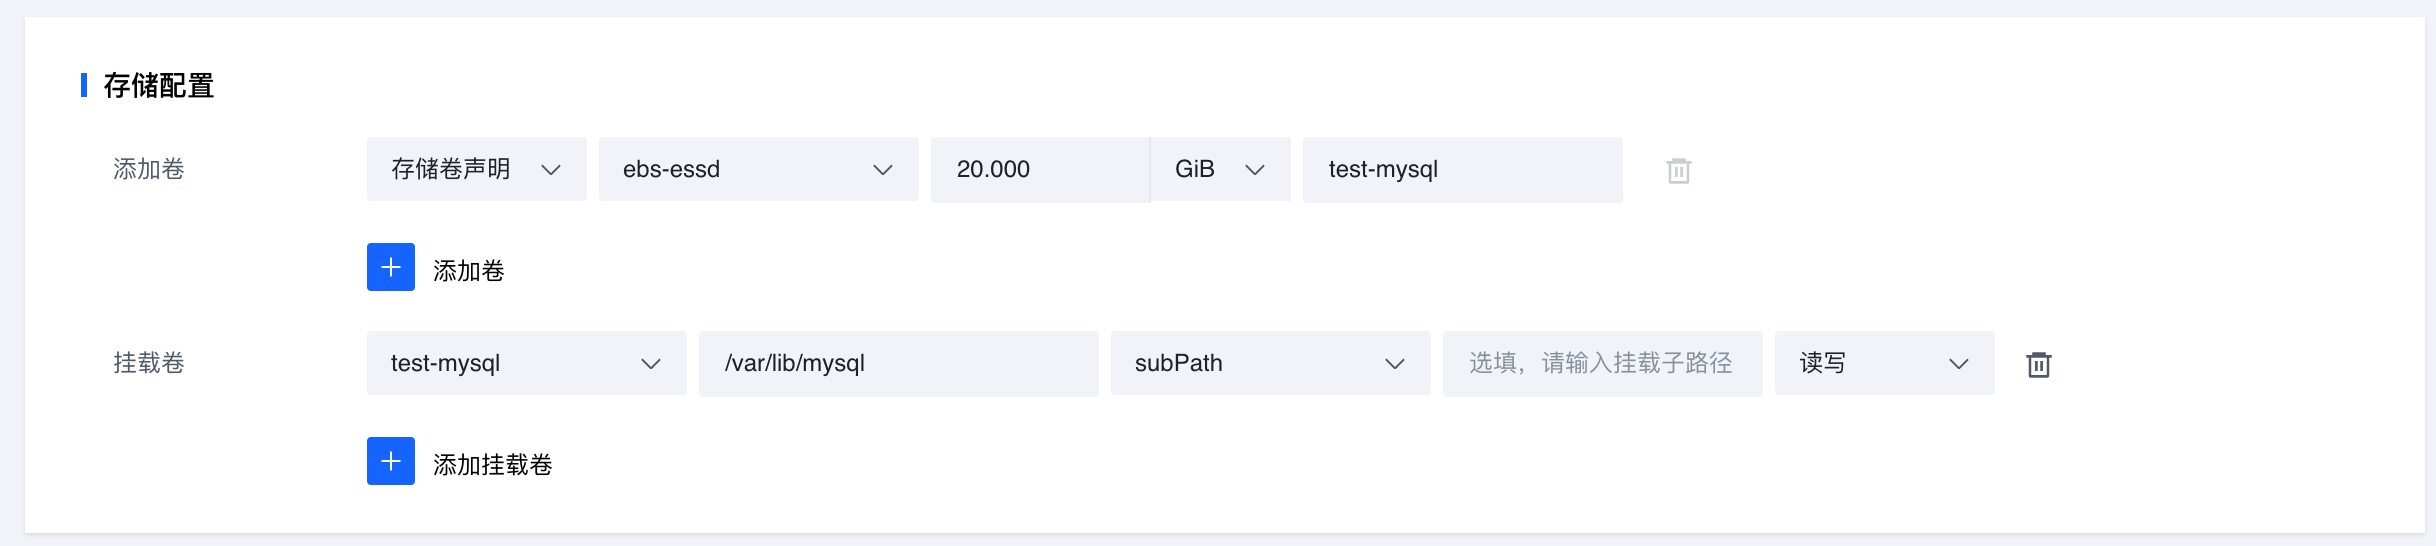The width and height of the screenshot is (2436, 546).
Task: Click the blue plus icon beside 添加挂载卷
Action: 391,461
